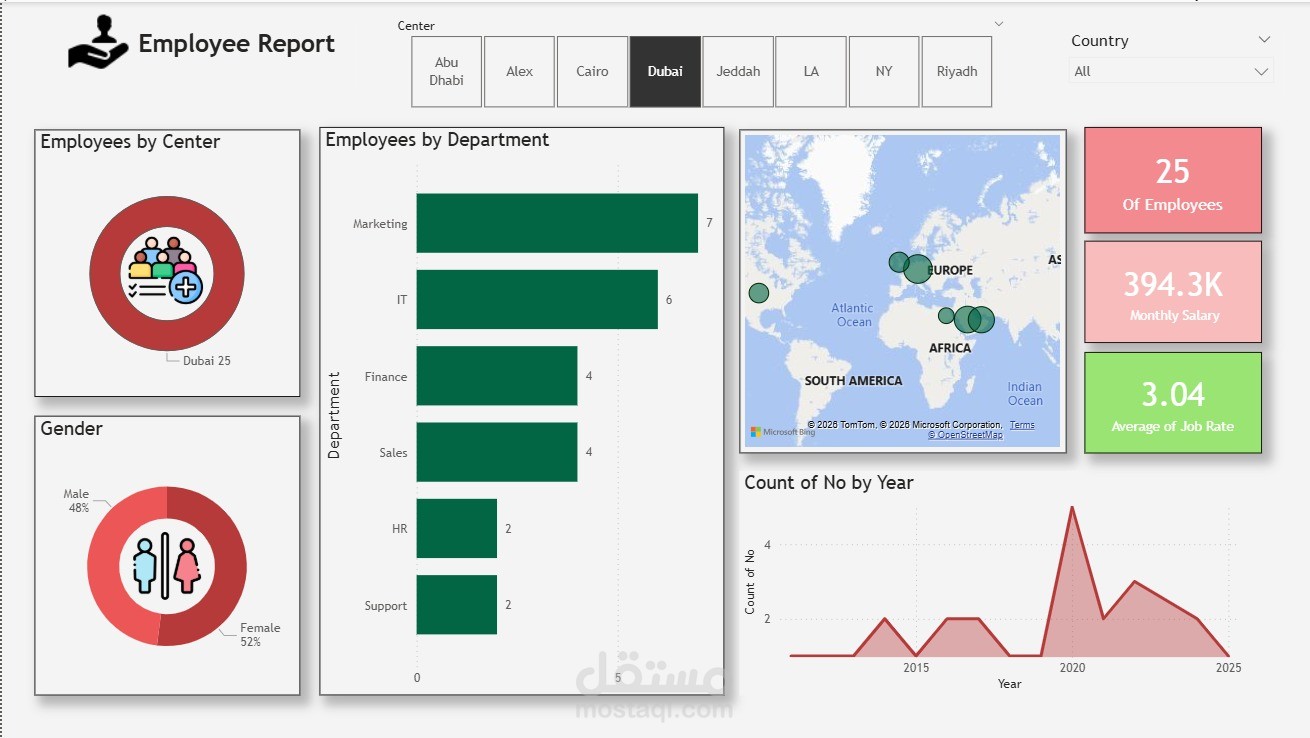Viewport: 1310px width, 738px height.
Task: Click the overlapping bubbles near the Middle East
Action: pyautogui.click(x=974, y=319)
